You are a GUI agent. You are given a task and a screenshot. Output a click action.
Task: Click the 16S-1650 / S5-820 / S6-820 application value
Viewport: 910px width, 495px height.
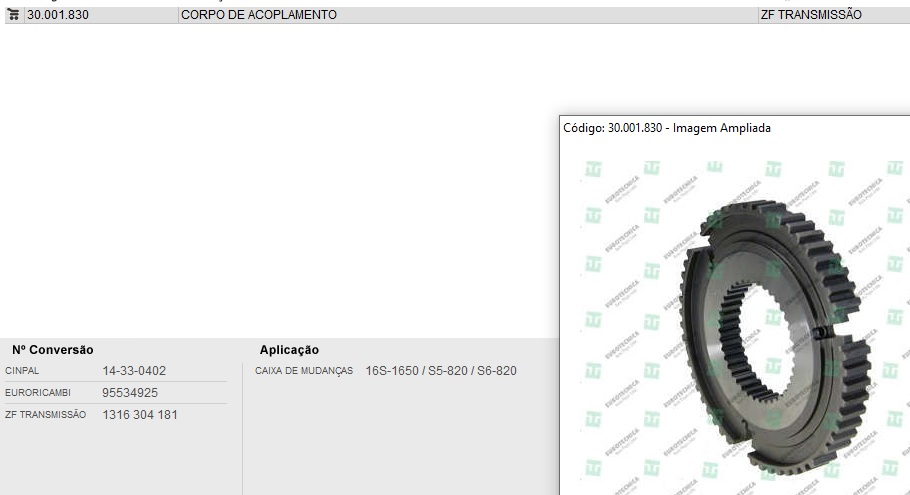coord(441,371)
